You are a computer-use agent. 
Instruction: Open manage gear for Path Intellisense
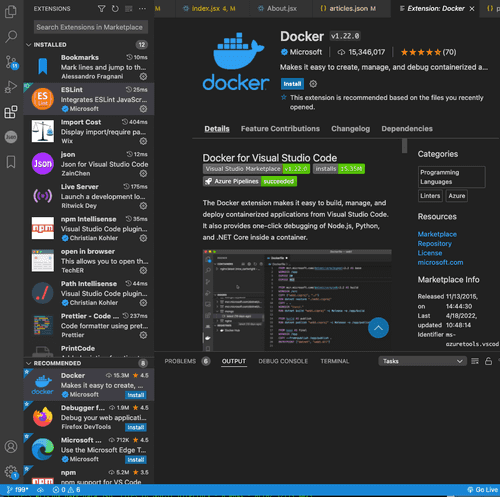pyautogui.click(x=143, y=303)
